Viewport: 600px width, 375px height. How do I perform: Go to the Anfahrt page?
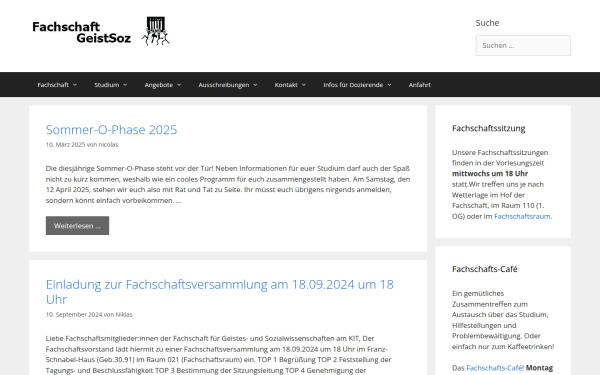point(419,85)
